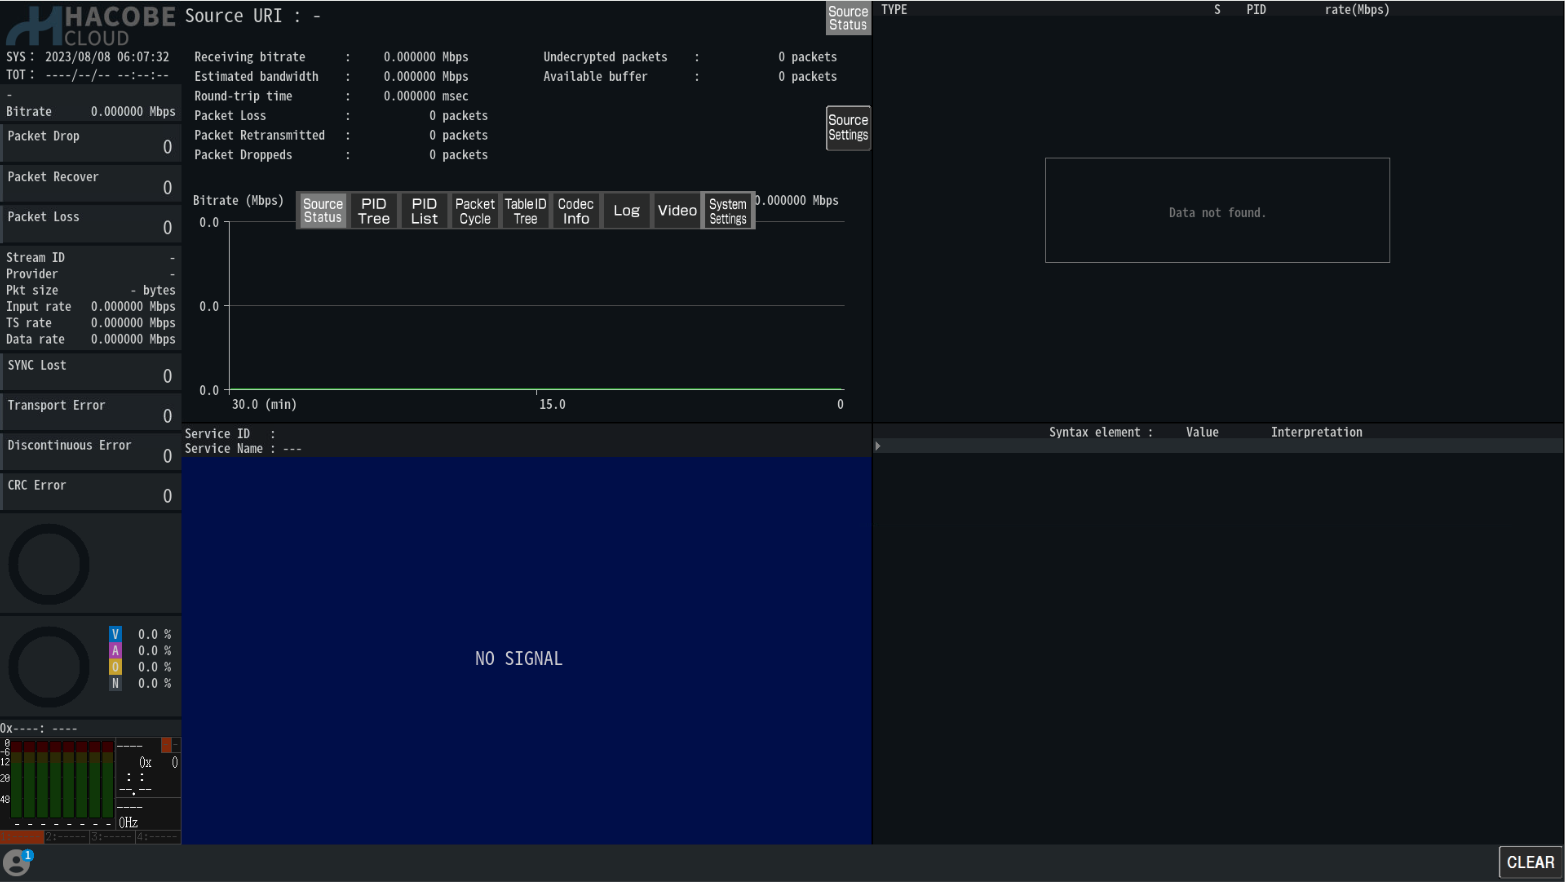Select audio channel group 2 selector
This screenshot has width=1565, height=882.
67,837
